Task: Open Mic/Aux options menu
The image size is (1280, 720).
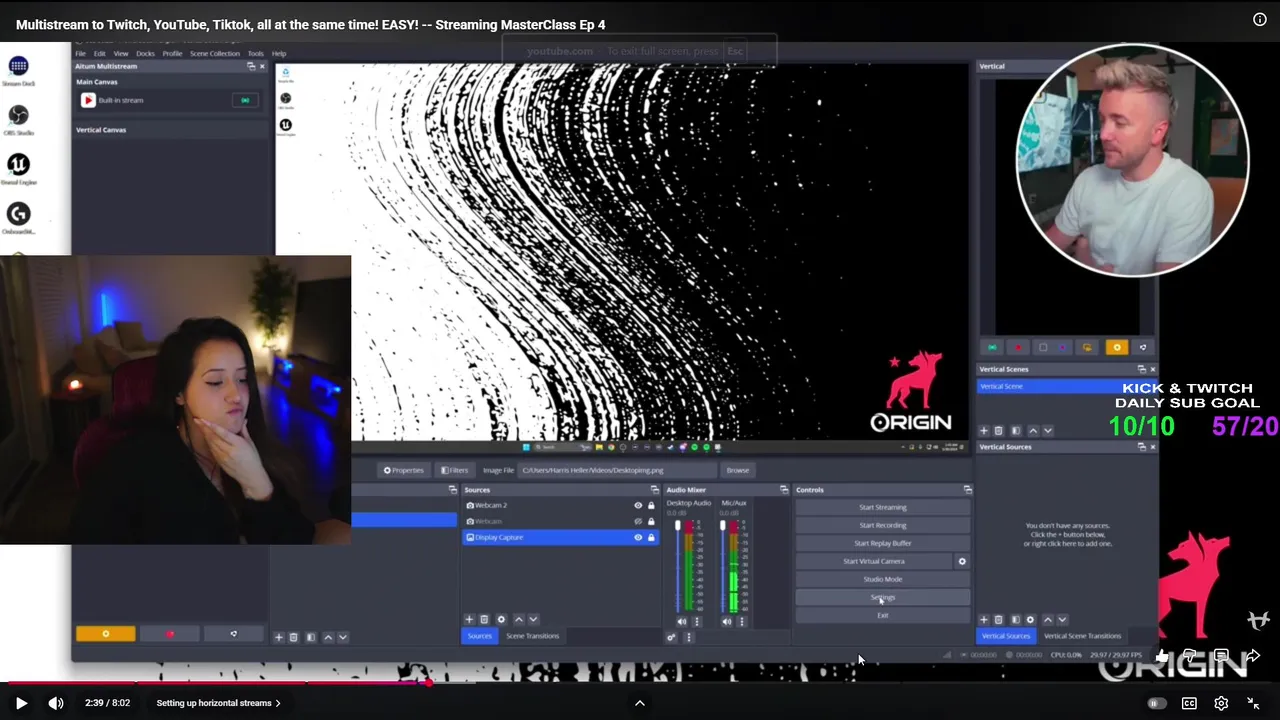Action: [x=741, y=621]
